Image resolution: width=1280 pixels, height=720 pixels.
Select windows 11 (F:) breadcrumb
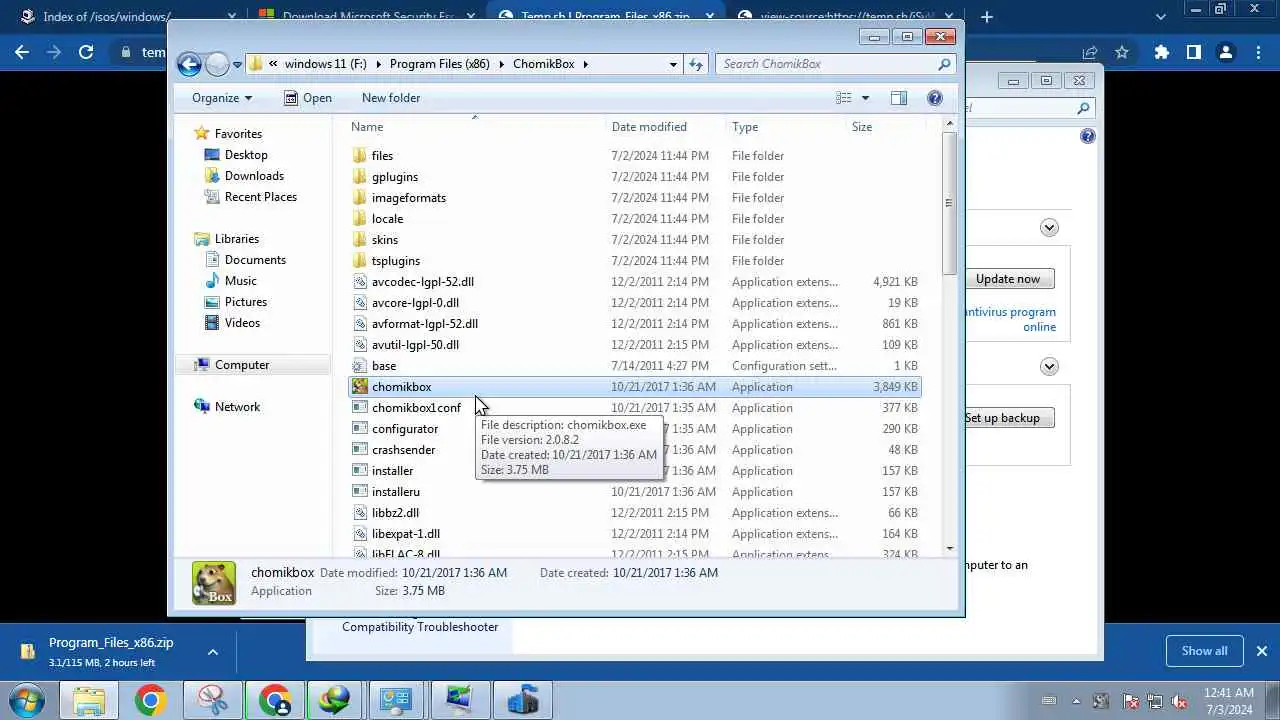point(325,64)
